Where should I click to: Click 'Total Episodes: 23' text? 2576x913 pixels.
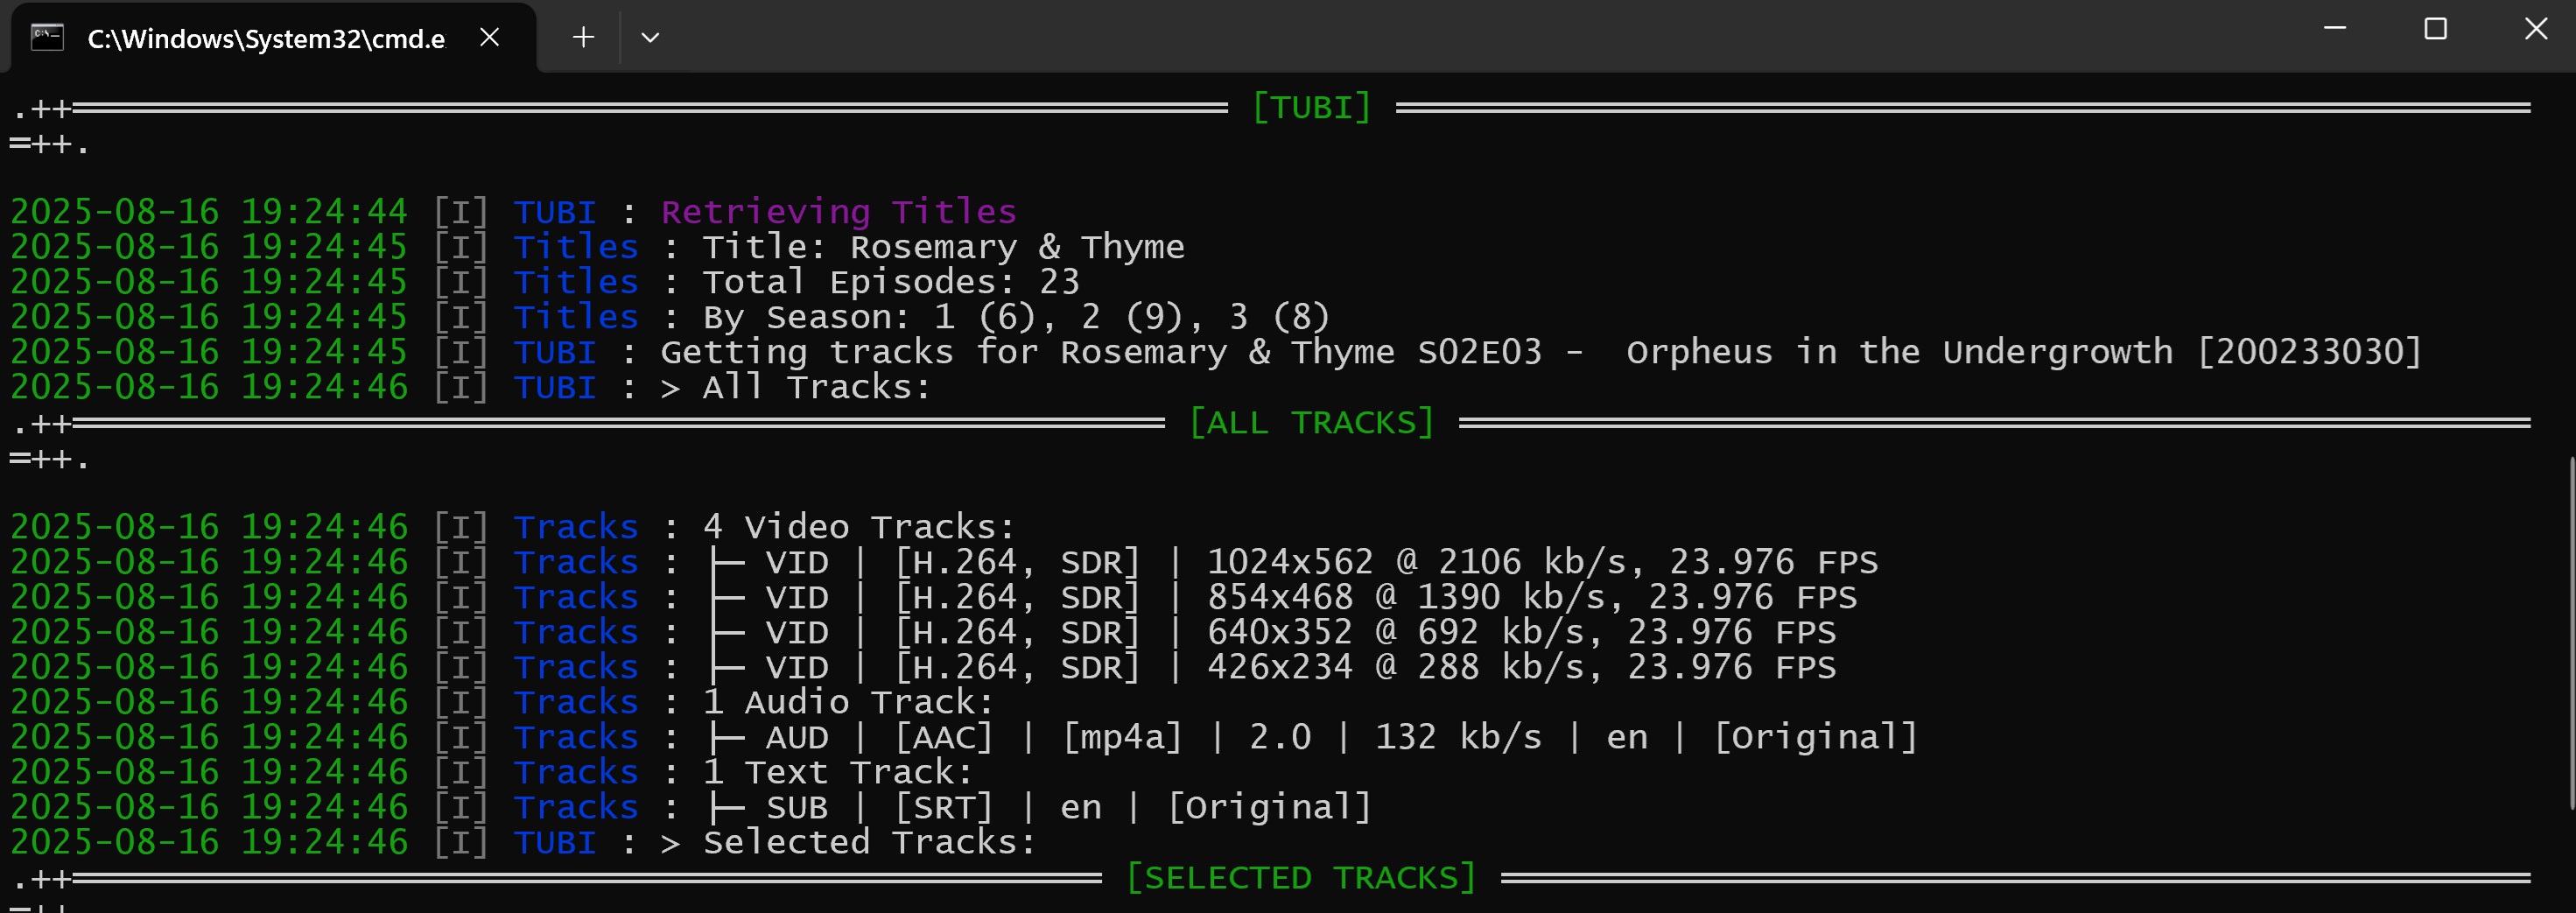tap(891, 282)
